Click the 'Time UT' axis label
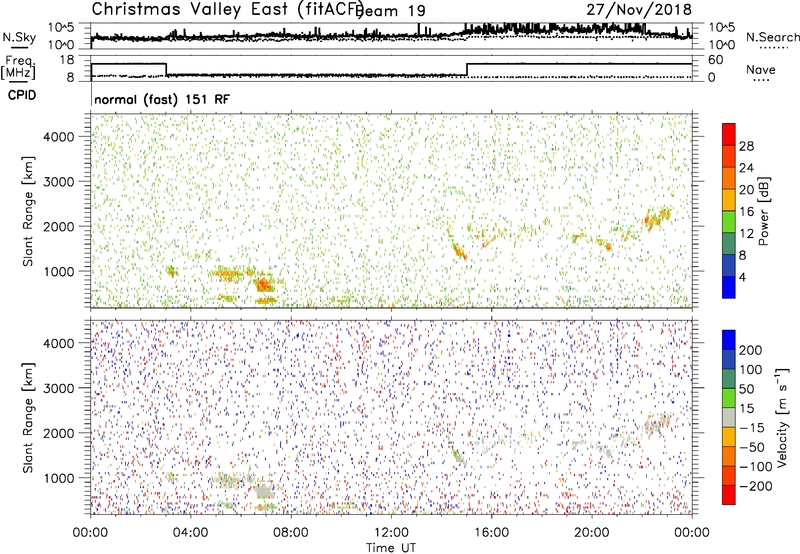Screen dimensions: 800x554 pos(391,548)
